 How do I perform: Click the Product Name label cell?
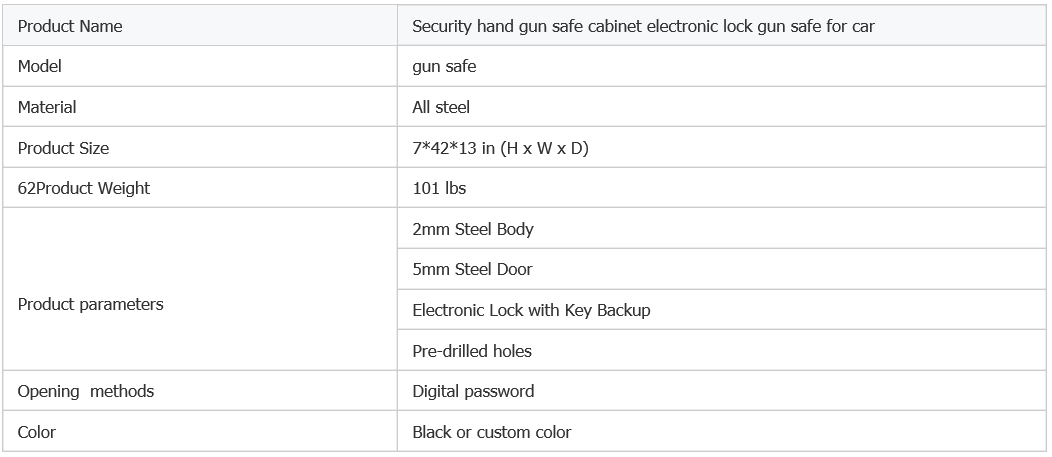(200, 26)
